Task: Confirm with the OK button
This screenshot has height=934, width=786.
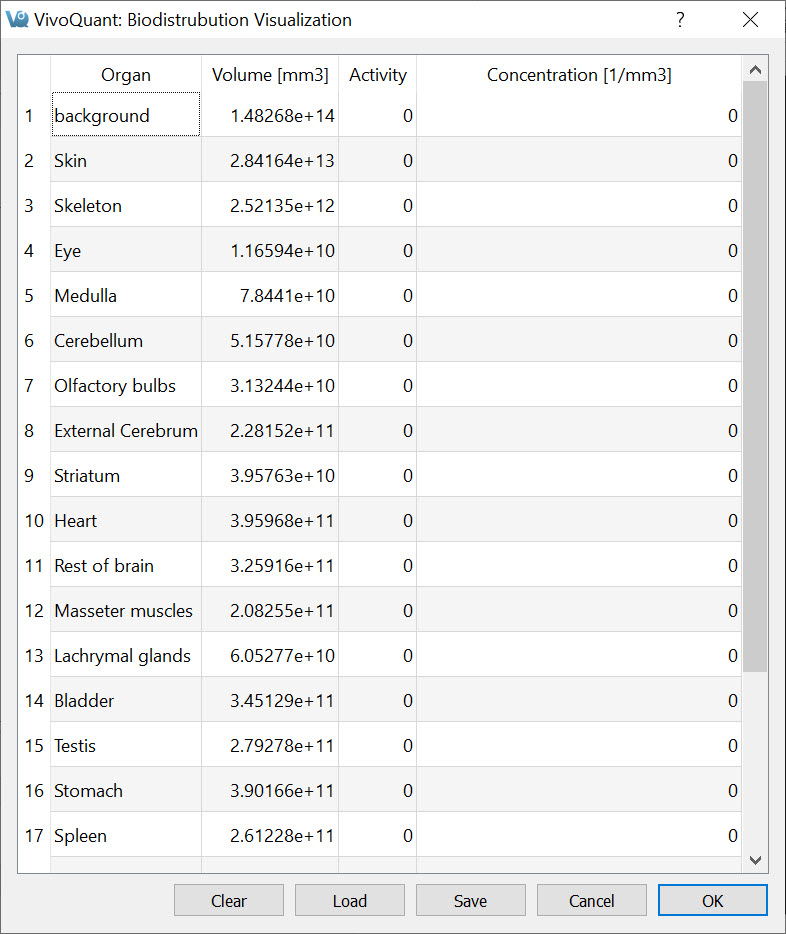Action: pyautogui.click(x=712, y=901)
